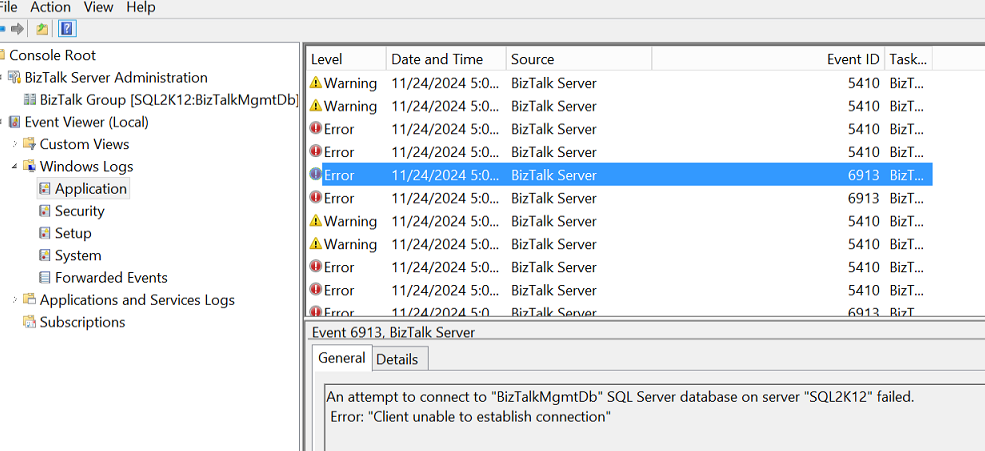Click the Subscriptions node icon
This screenshot has height=451, width=985.
click(x=30, y=322)
